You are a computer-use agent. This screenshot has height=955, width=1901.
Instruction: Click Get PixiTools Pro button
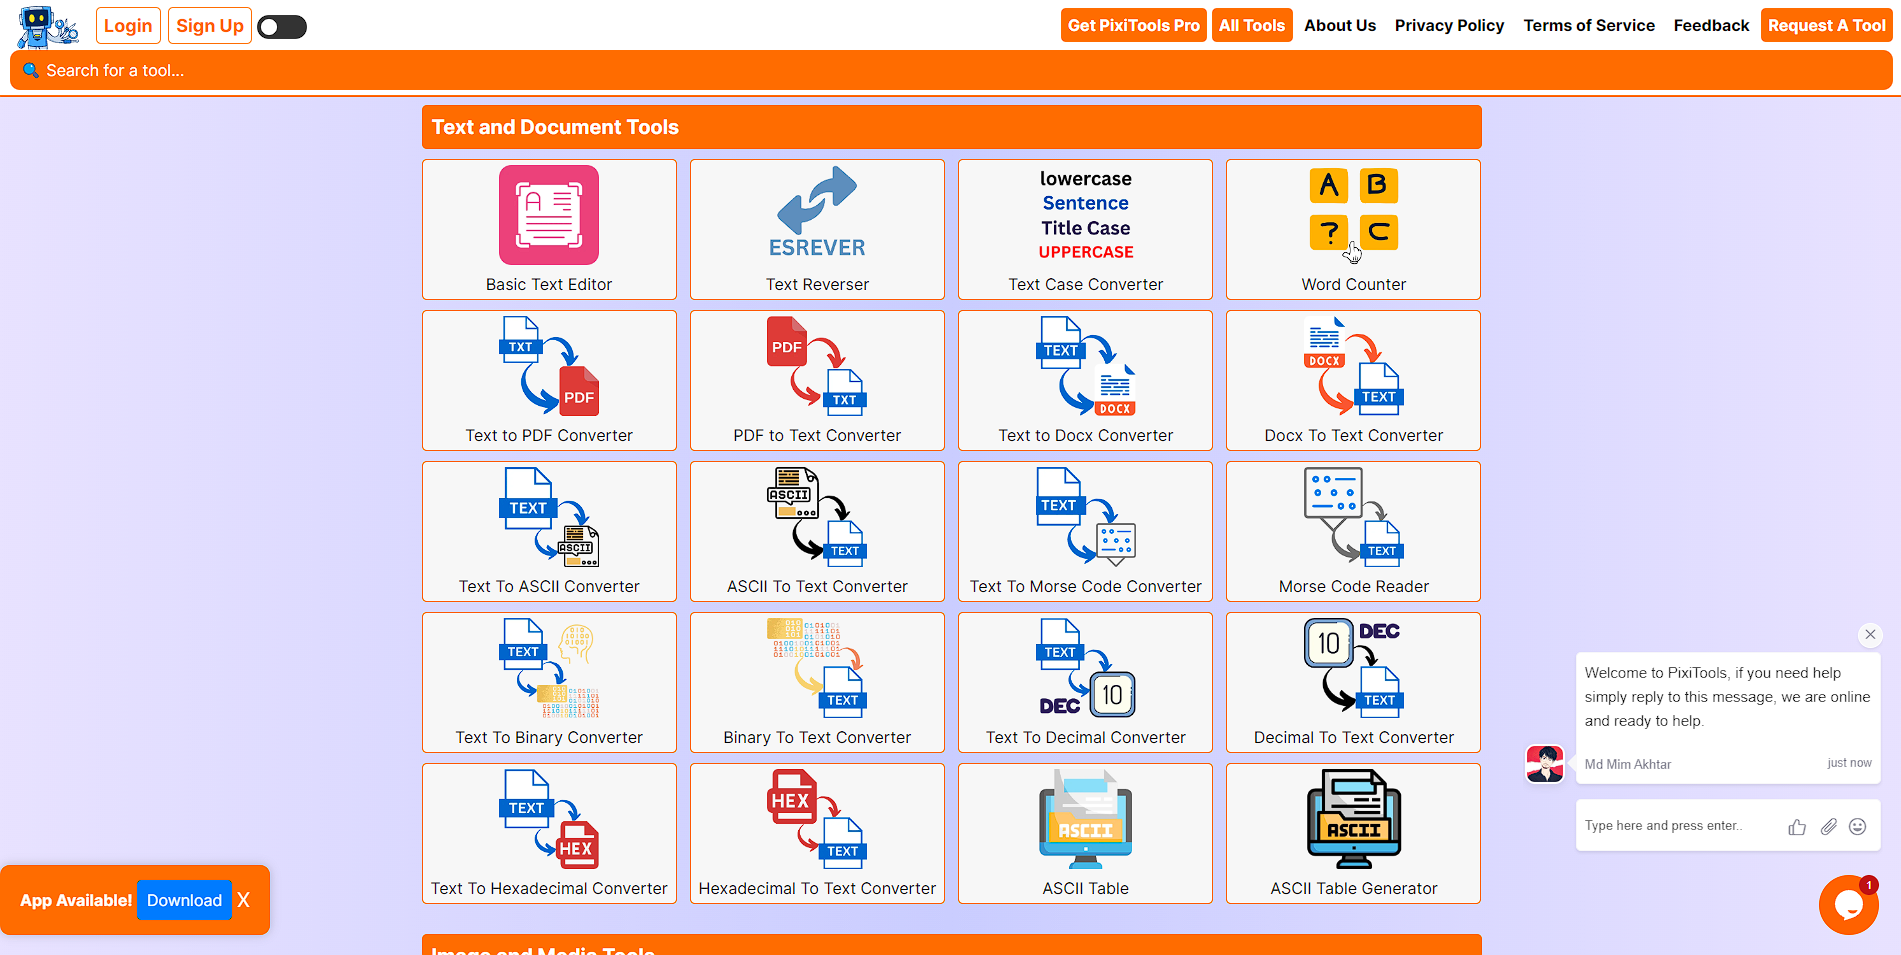click(x=1134, y=26)
